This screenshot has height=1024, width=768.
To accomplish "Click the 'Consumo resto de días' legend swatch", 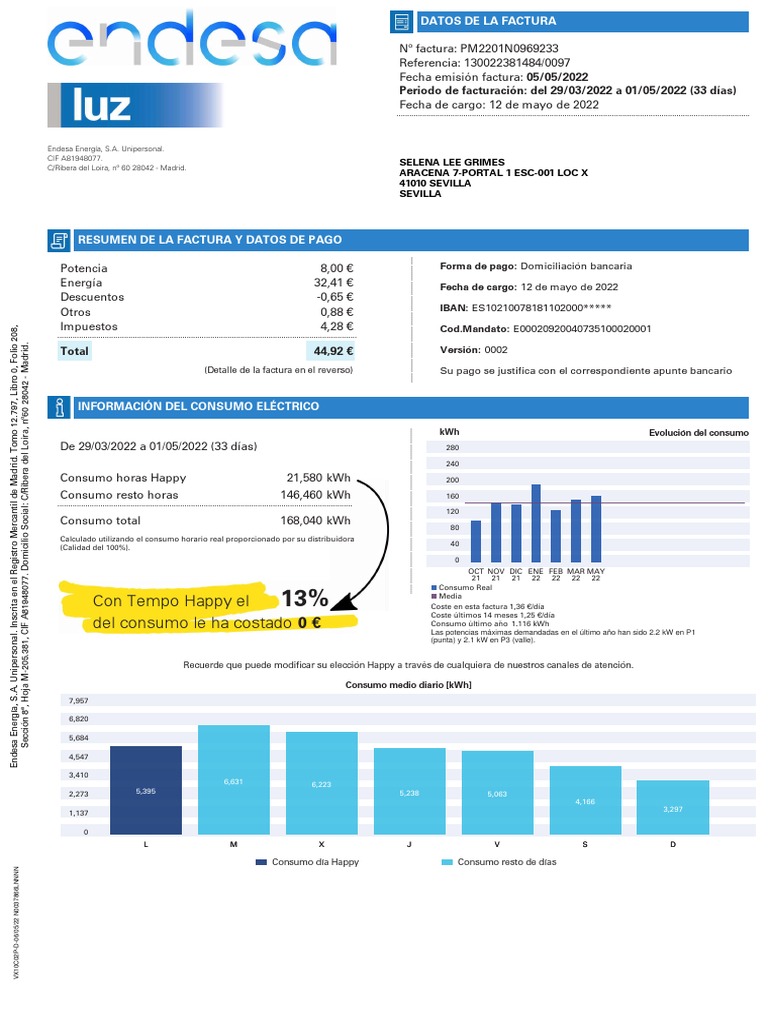I will pyautogui.click(x=447, y=863).
